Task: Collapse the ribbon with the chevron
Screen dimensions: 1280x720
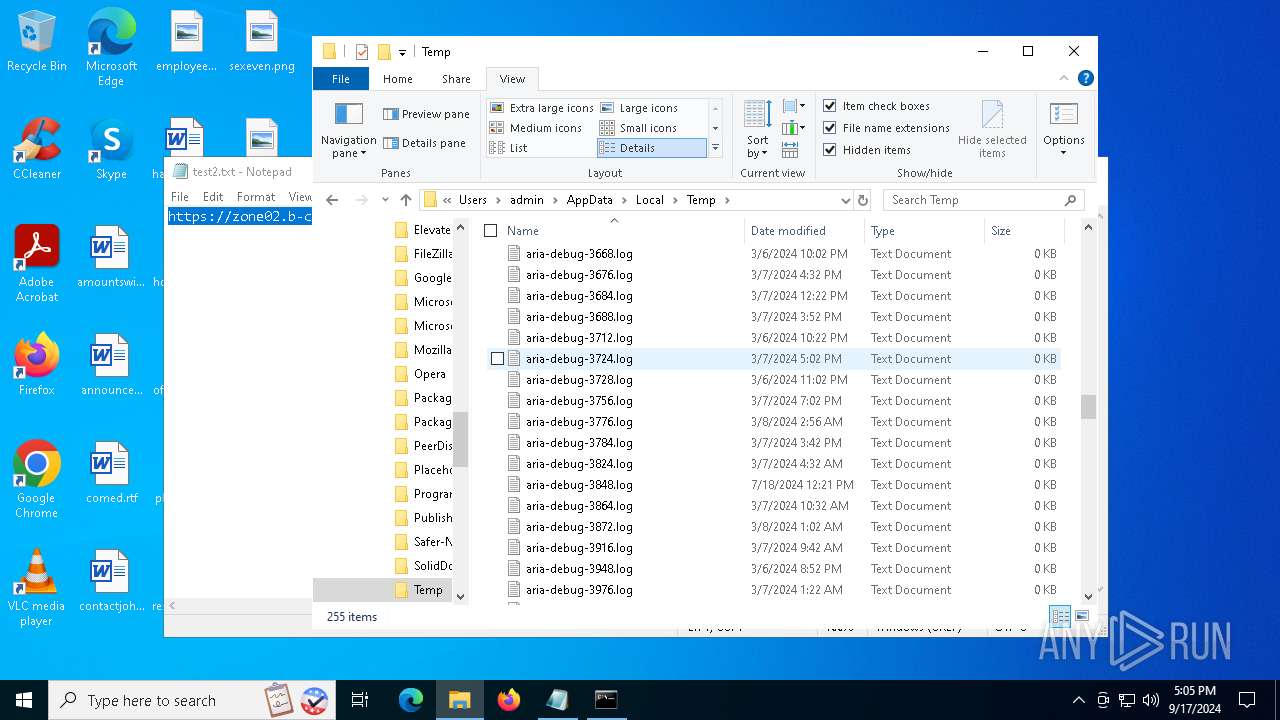Action: coord(1064,78)
